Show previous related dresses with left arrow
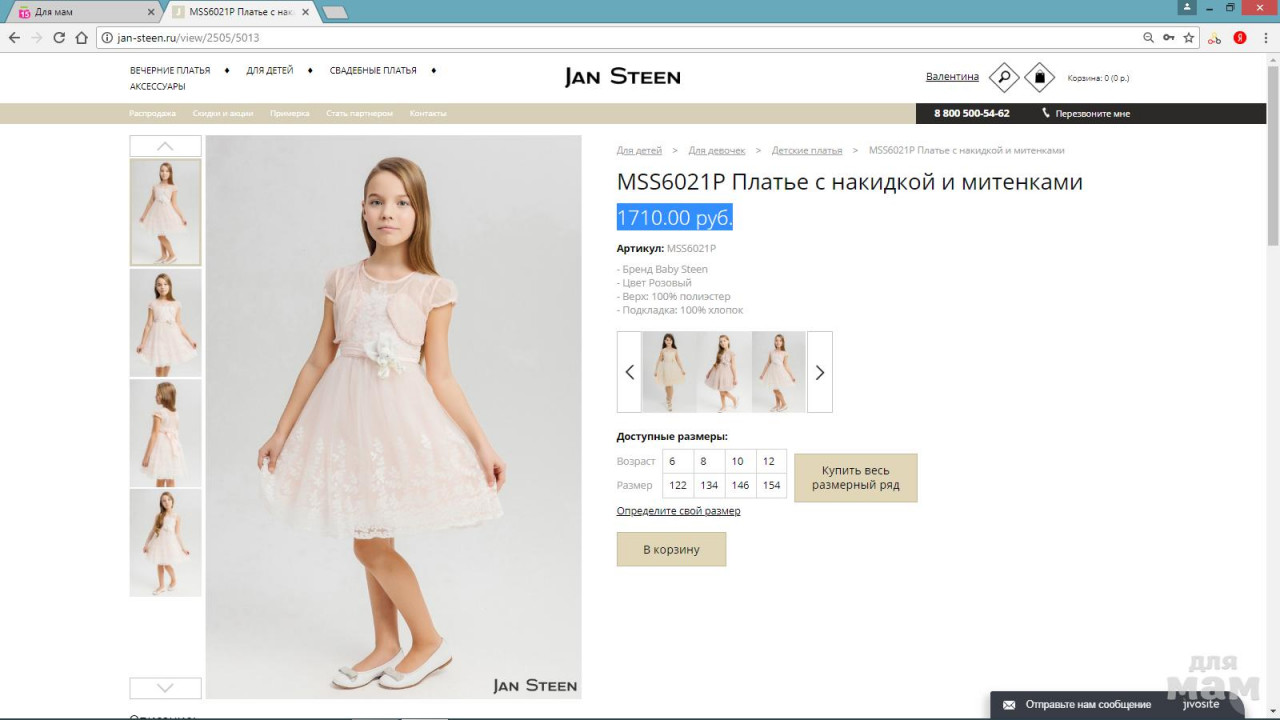The width and height of the screenshot is (1280, 720). click(x=629, y=372)
